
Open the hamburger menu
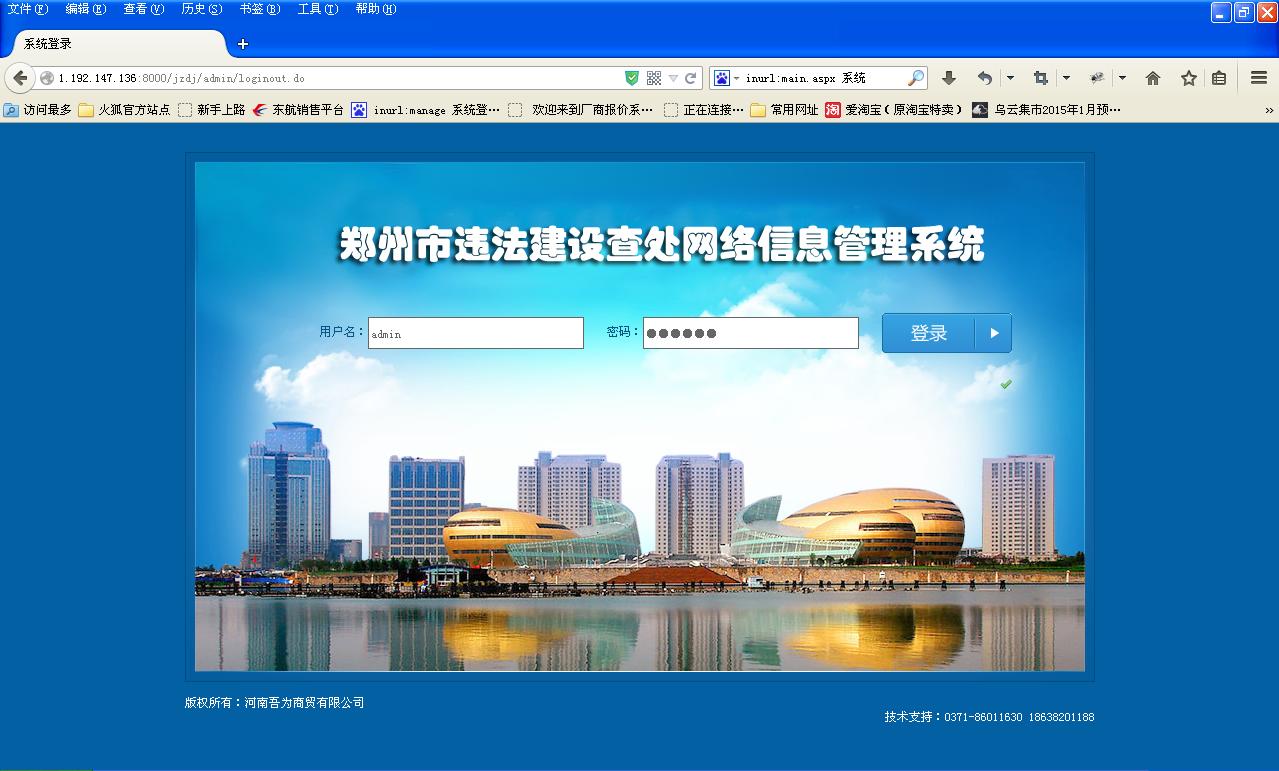tap(1259, 78)
